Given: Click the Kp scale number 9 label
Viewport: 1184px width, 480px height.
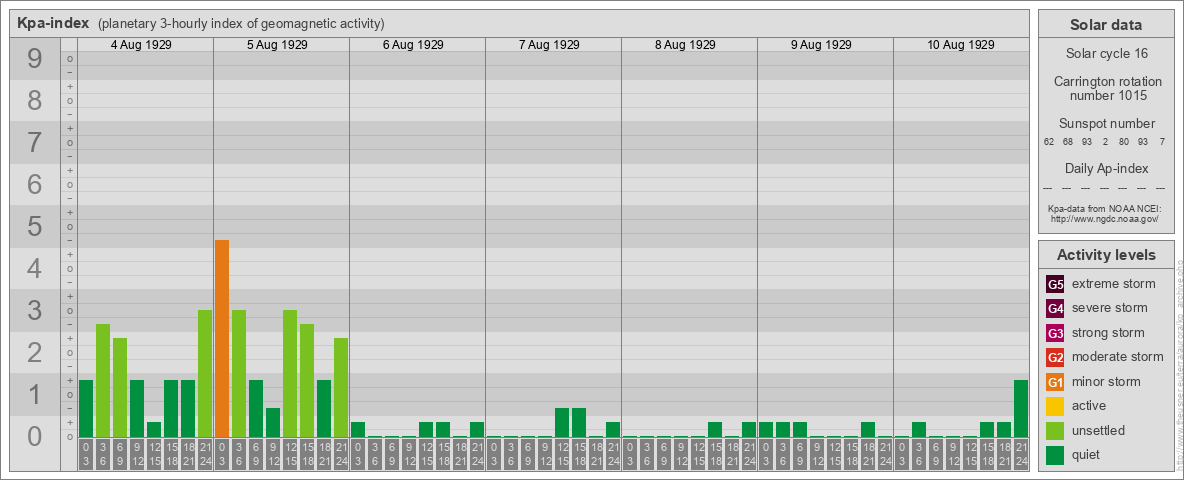Looking at the screenshot, I should pos(34,59).
